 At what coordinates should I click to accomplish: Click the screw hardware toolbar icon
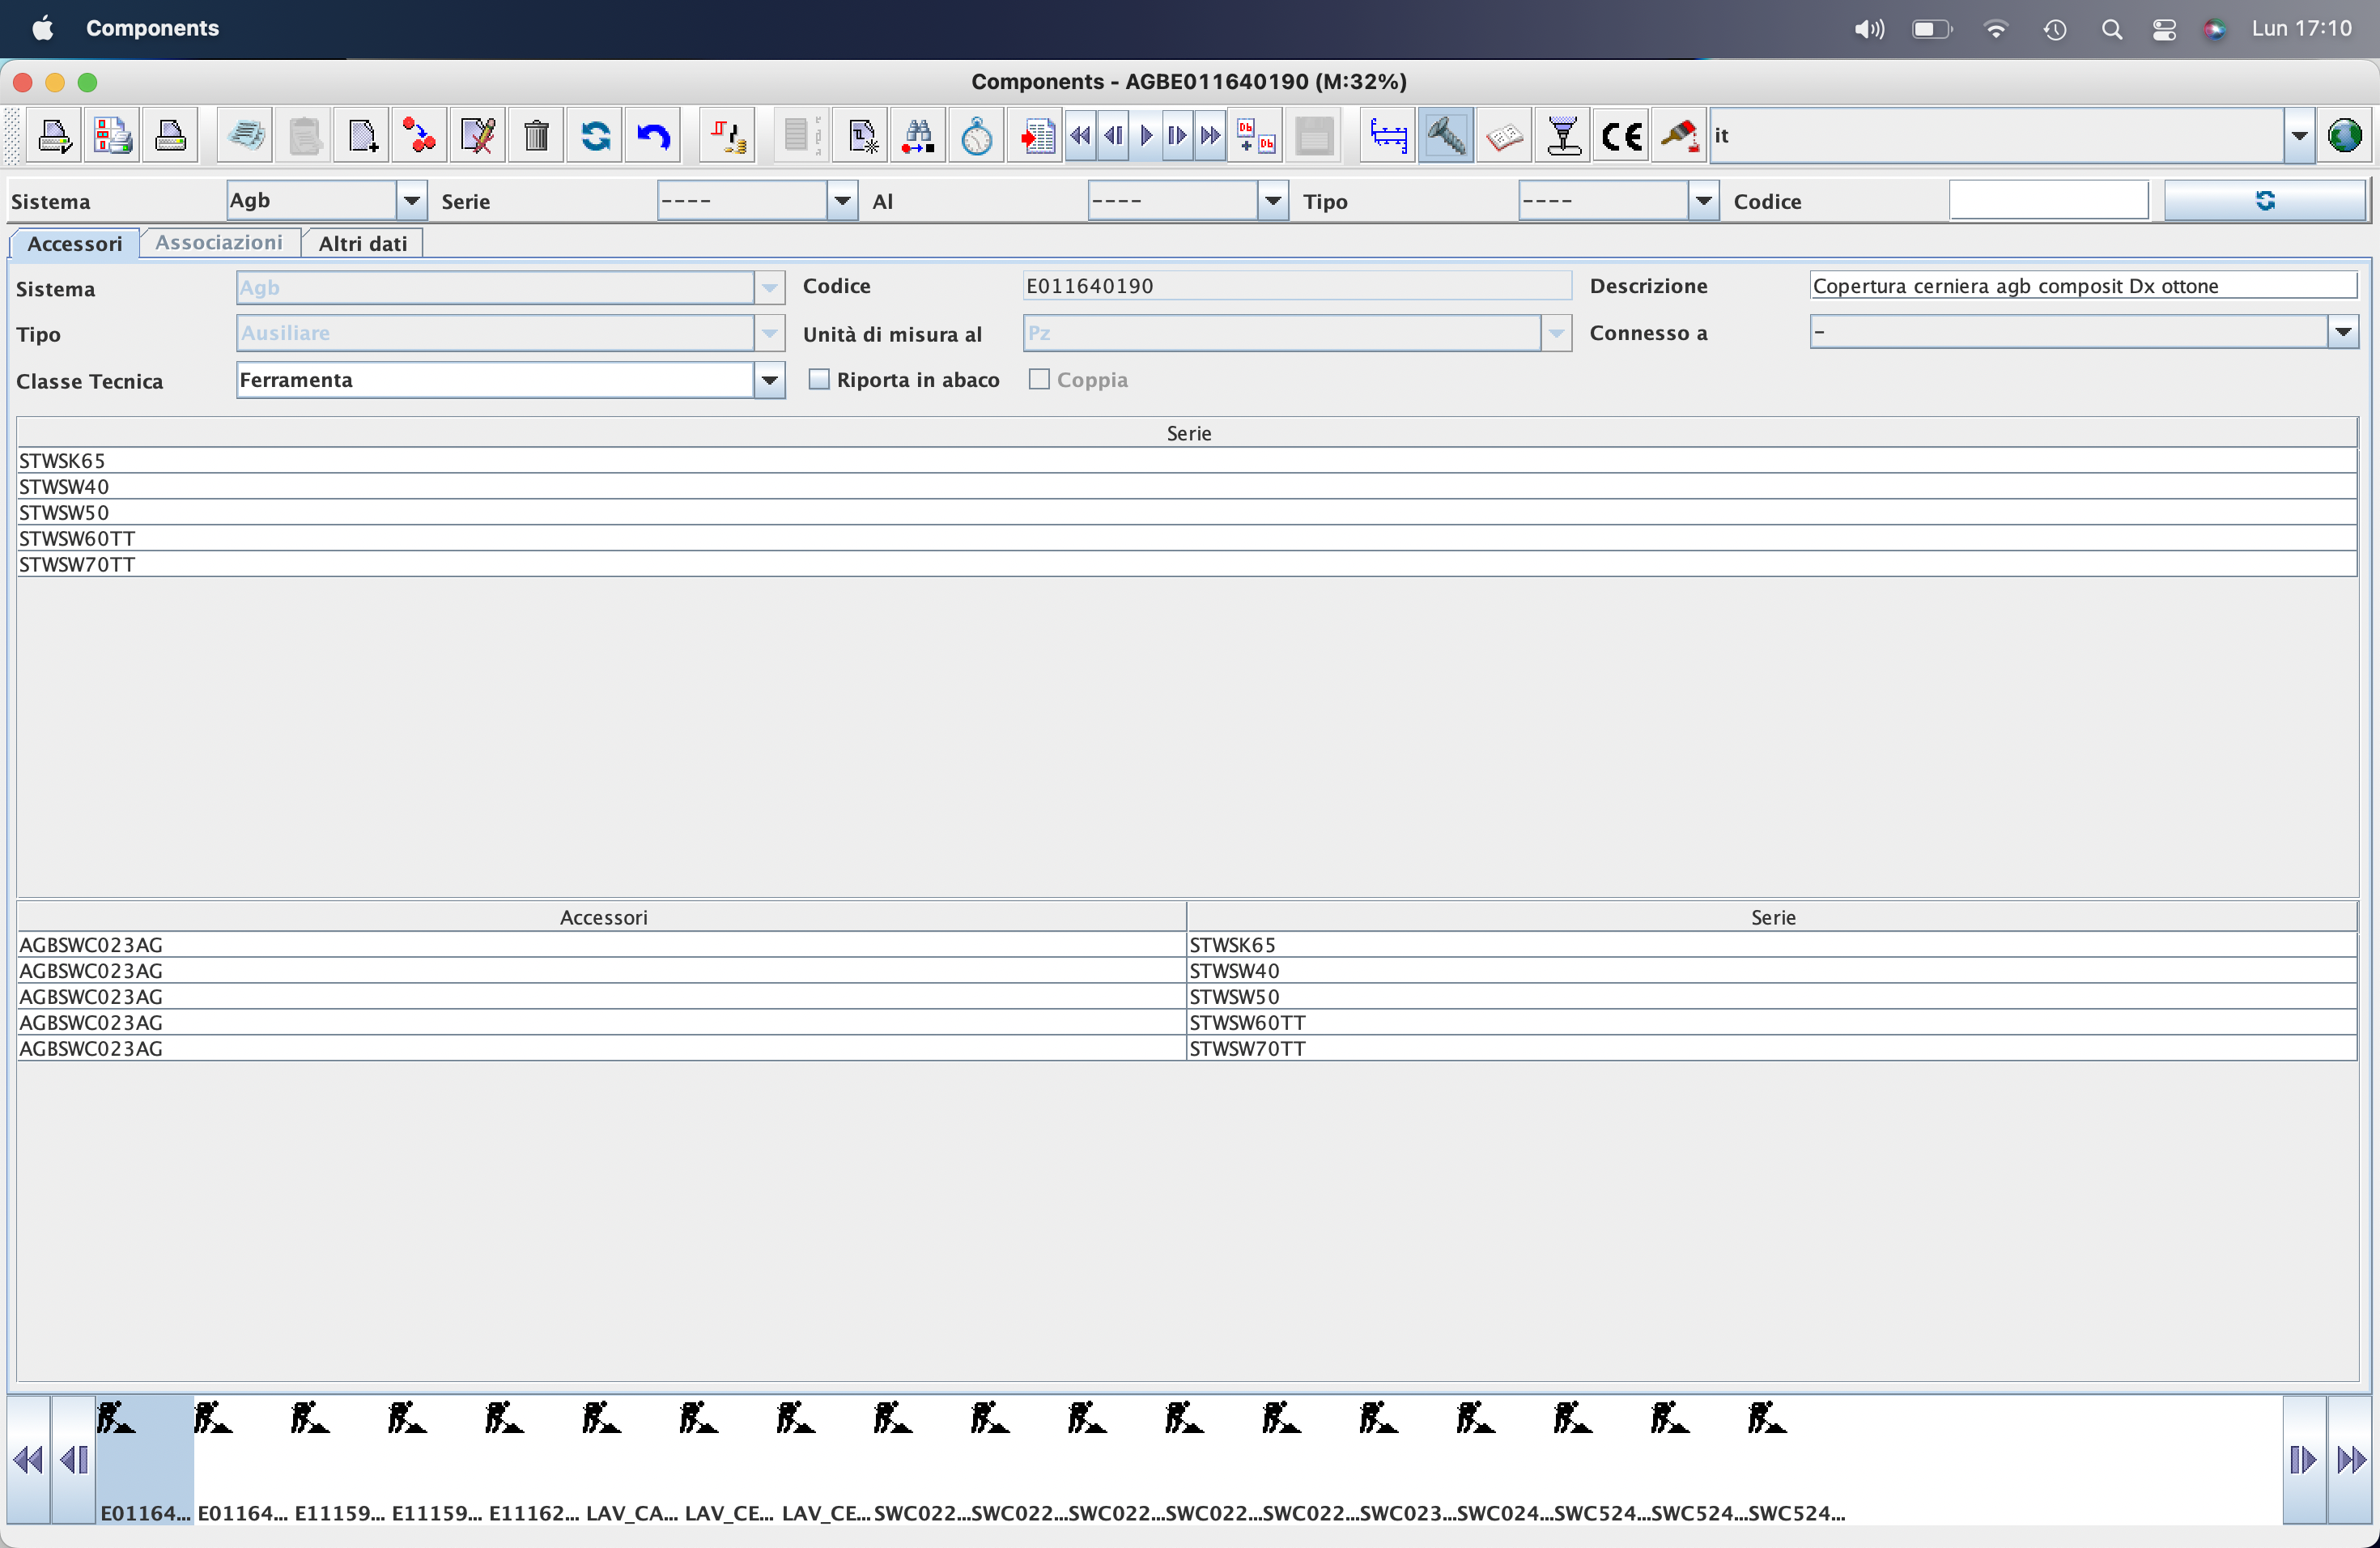[x=1446, y=136]
